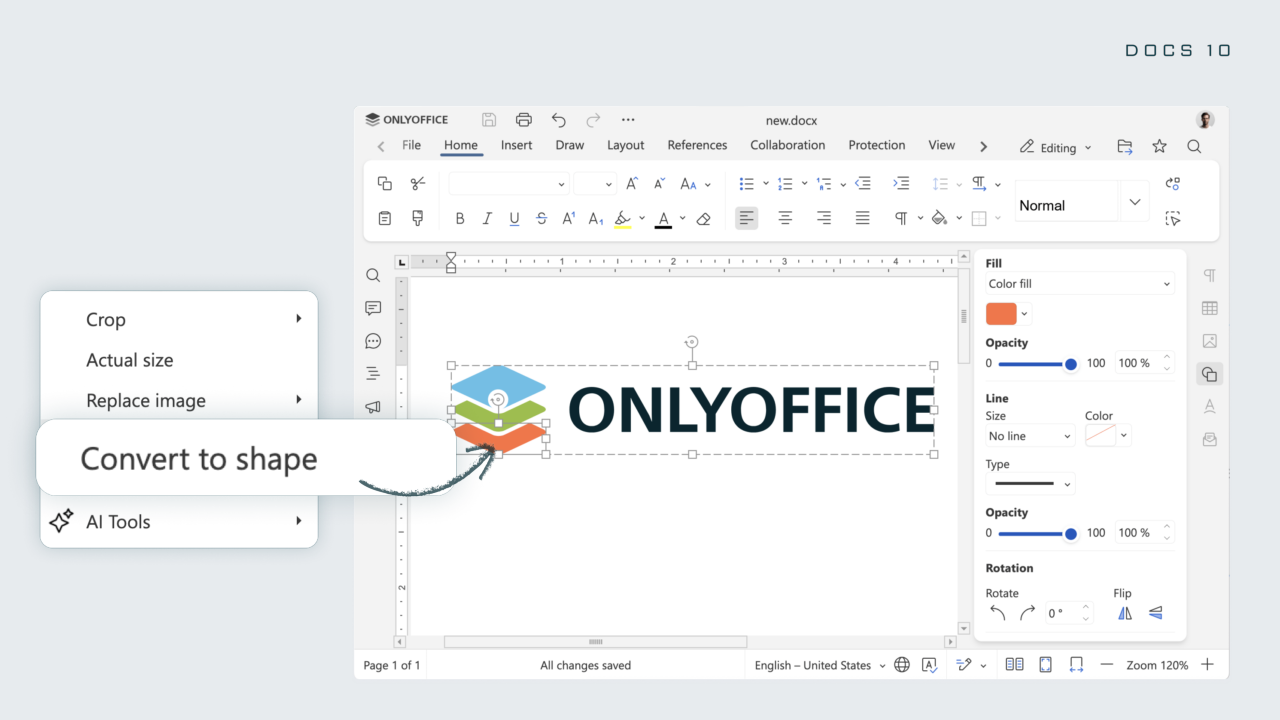Click the Search magnifier in the tab bar
1280x720 pixels.
click(x=1194, y=146)
